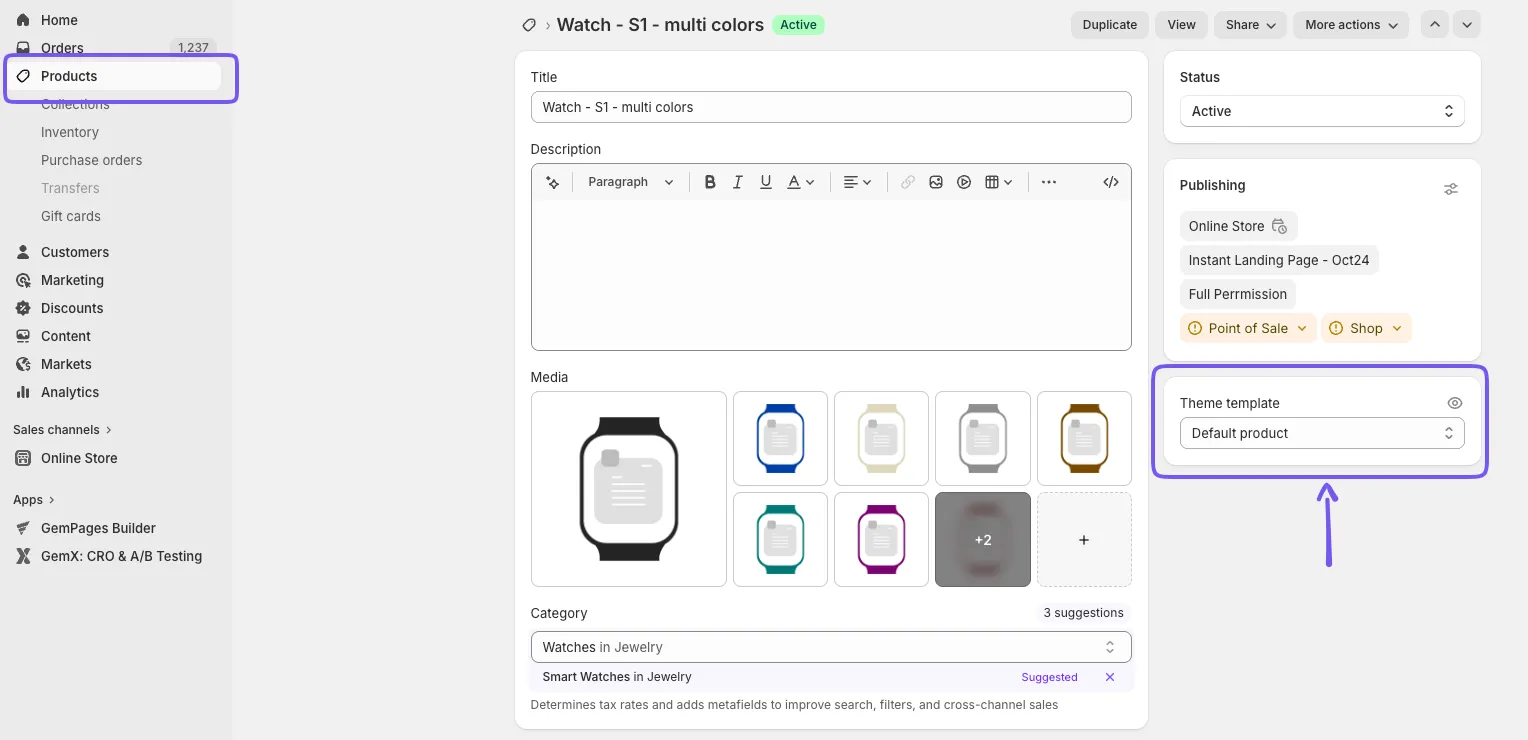Screen dimensions: 1528x740
Task: Click the View button
Action: (1181, 25)
